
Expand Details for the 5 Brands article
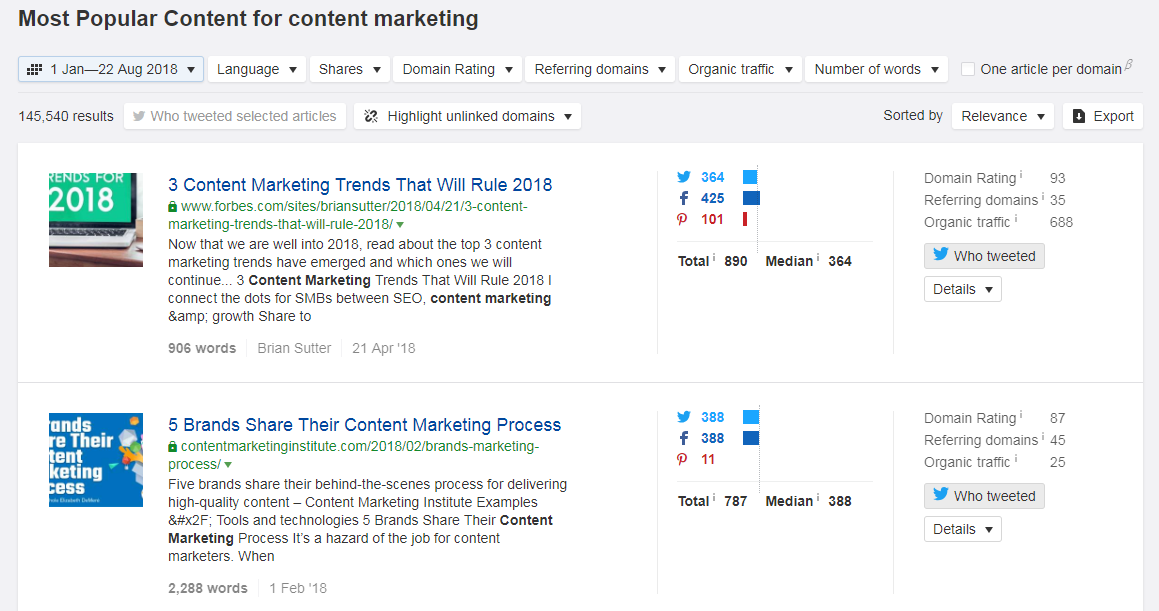click(962, 530)
